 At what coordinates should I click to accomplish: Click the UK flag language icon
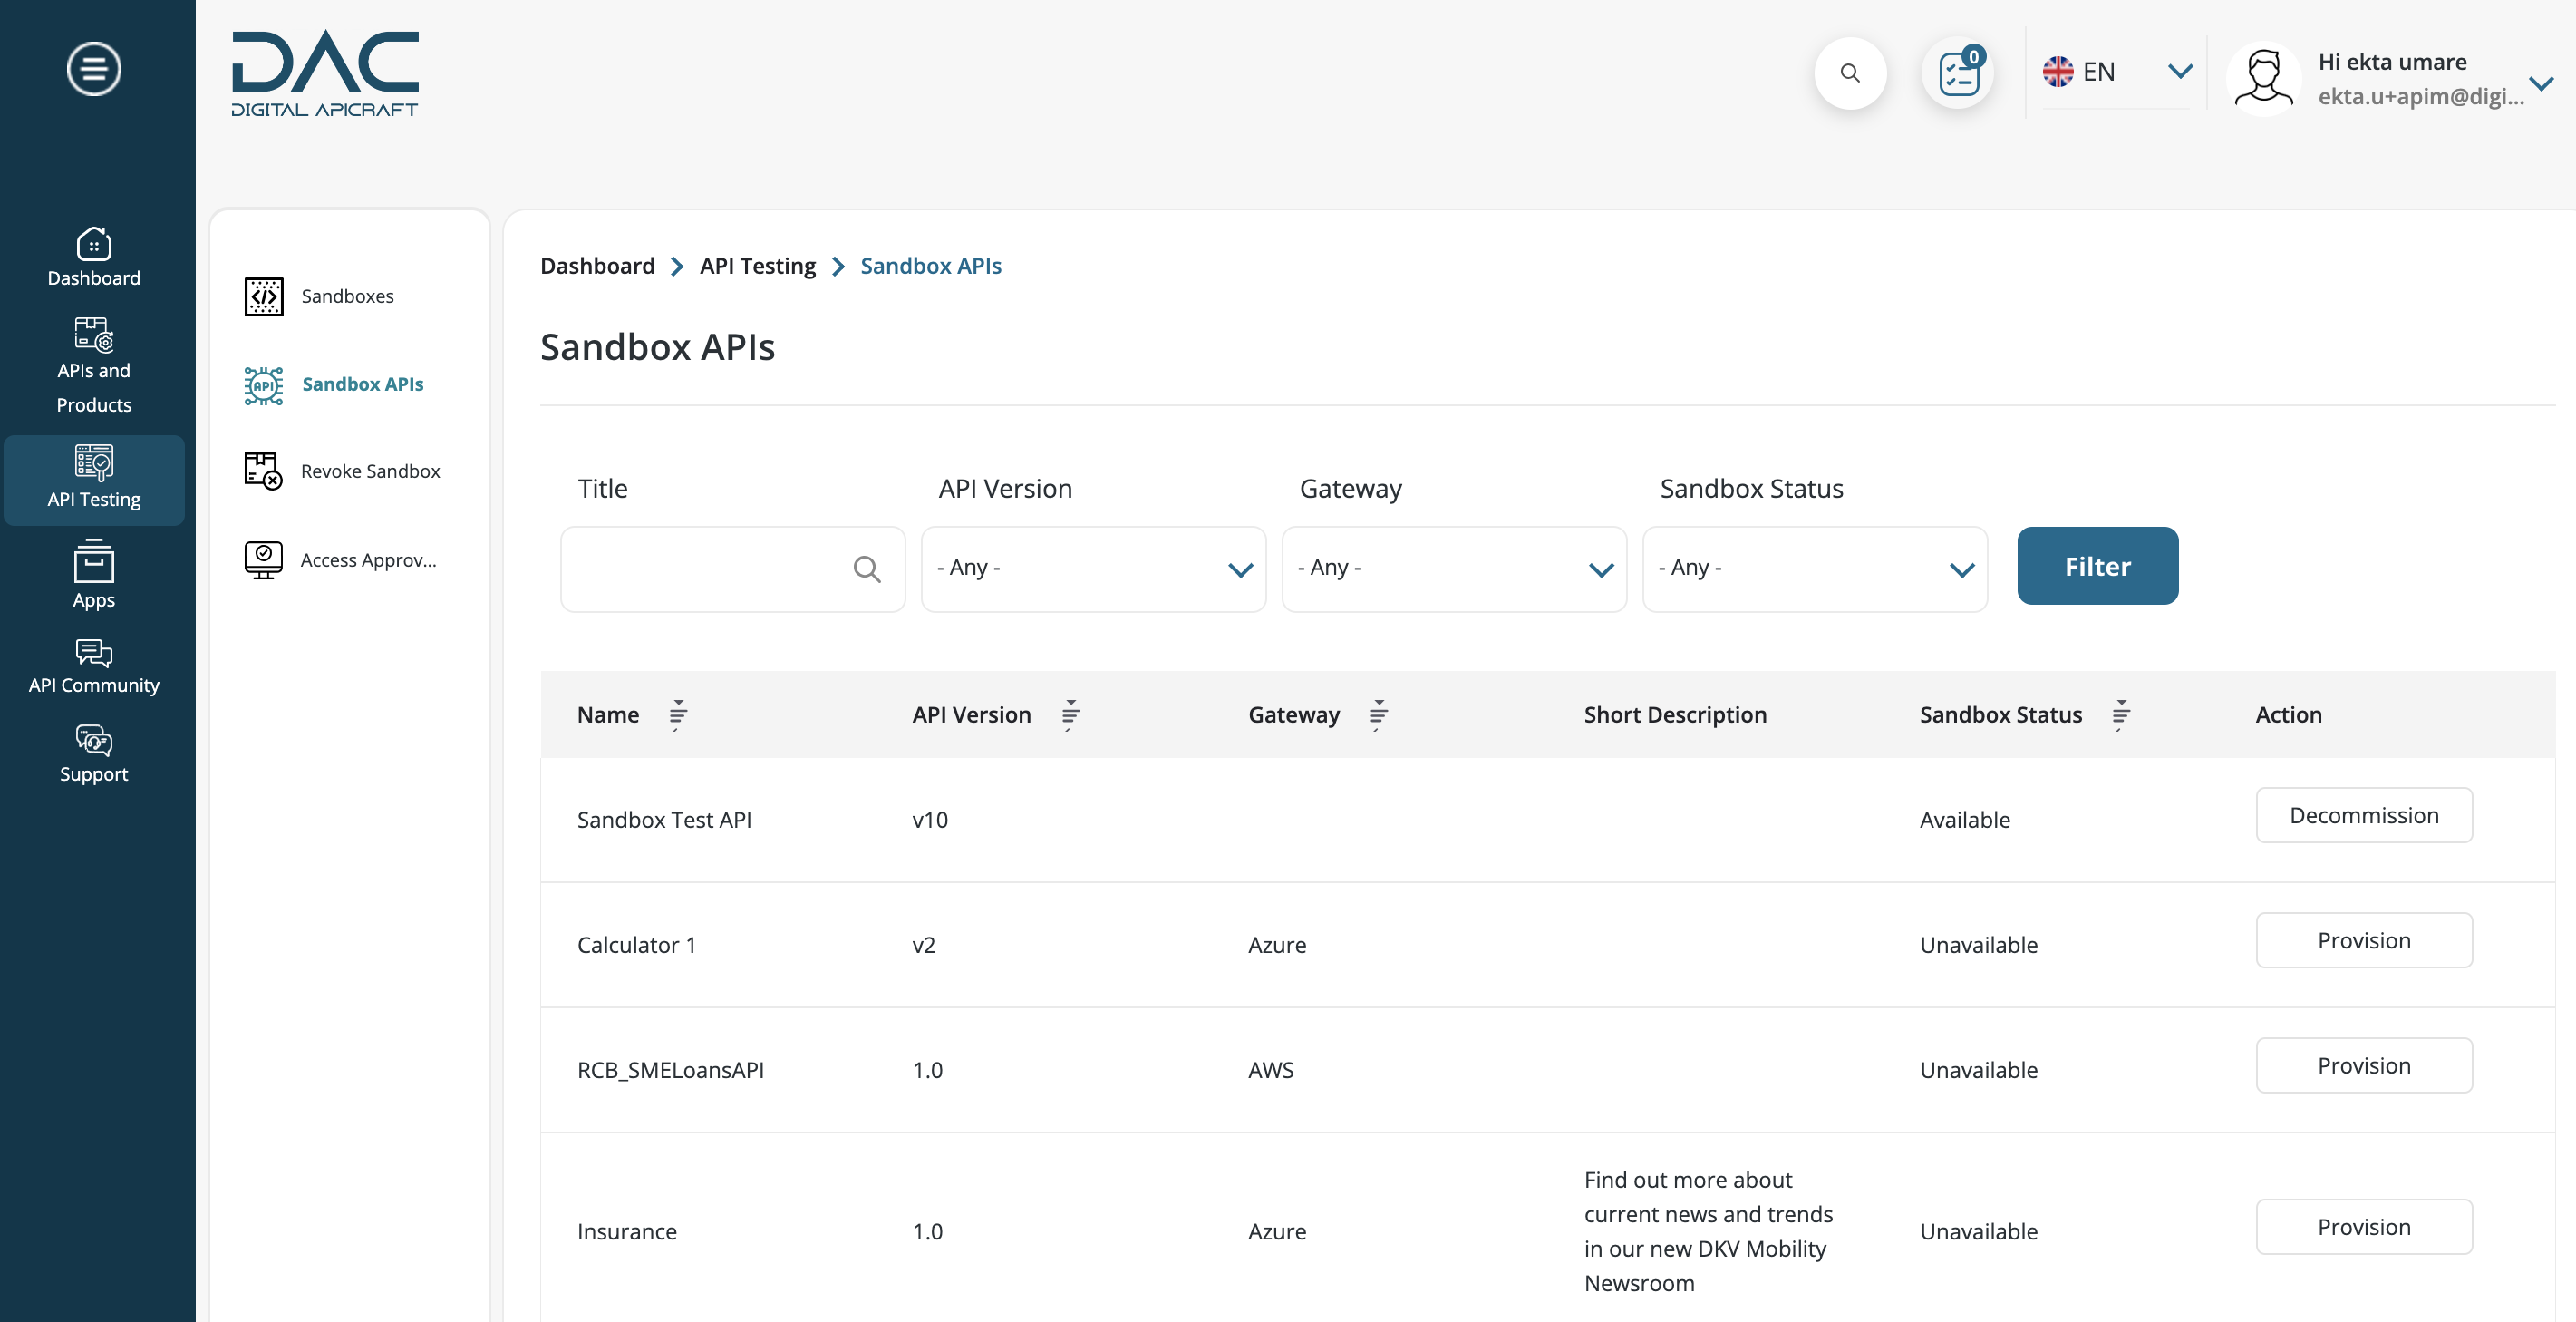(x=2058, y=71)
